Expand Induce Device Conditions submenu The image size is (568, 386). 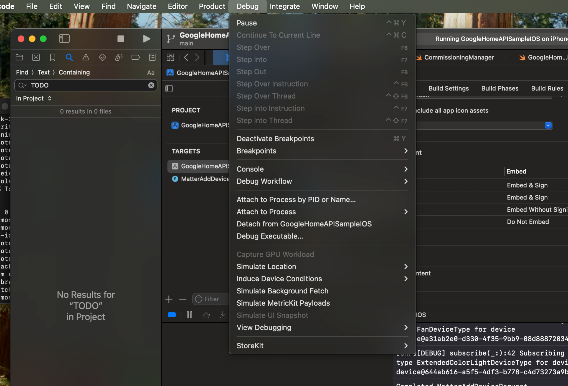[x=322, y=278]
